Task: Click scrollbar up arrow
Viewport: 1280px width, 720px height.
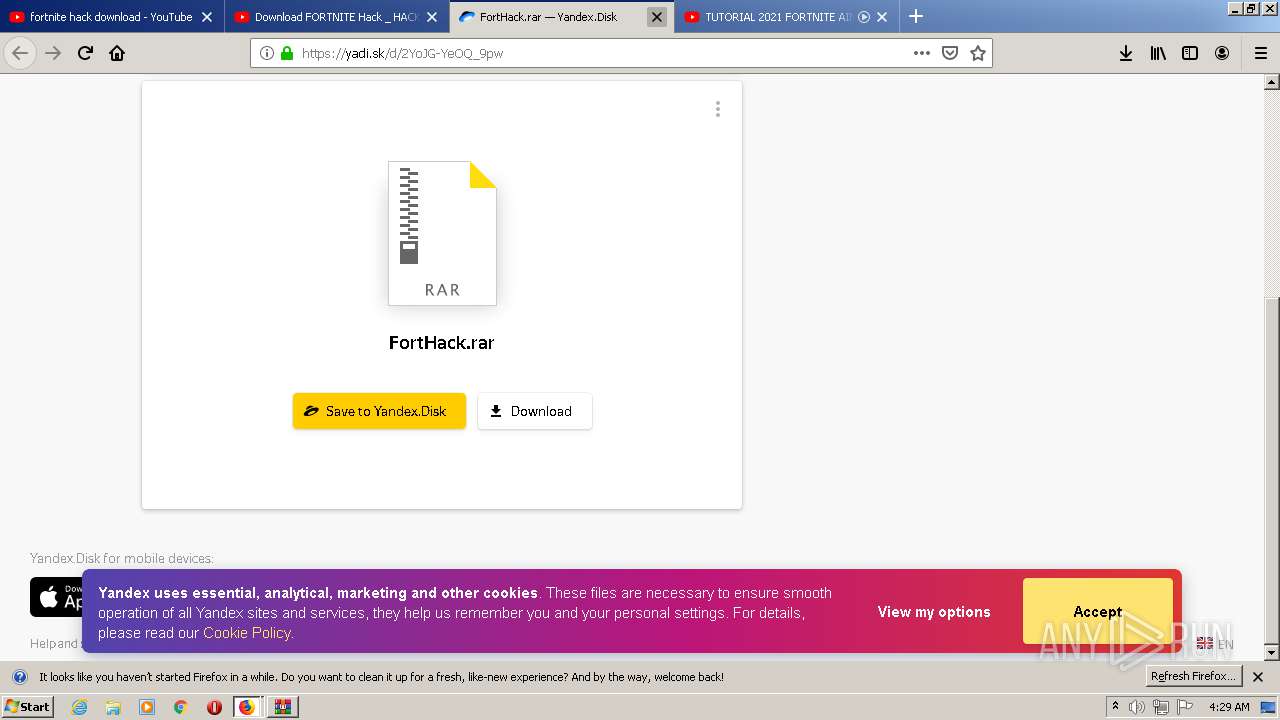Action: click(1272, 82)
